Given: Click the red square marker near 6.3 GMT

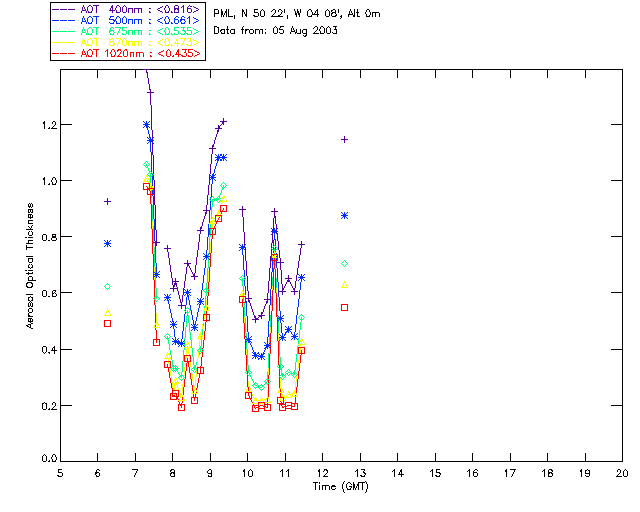Looking at the screenshot, I should (x=107, y=323).
